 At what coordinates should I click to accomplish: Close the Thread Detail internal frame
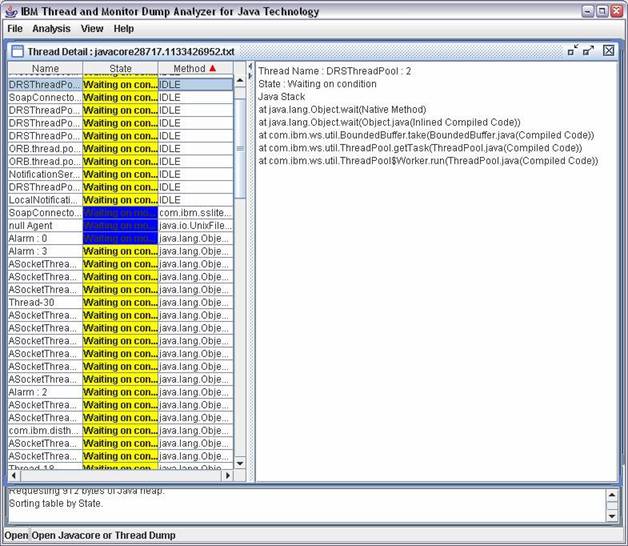click(x=608, y=50)
